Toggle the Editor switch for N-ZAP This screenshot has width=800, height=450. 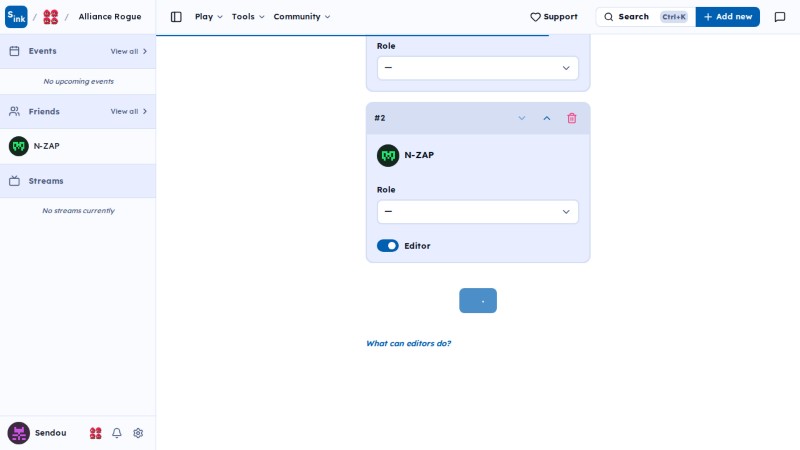click(x=388, y=246)
